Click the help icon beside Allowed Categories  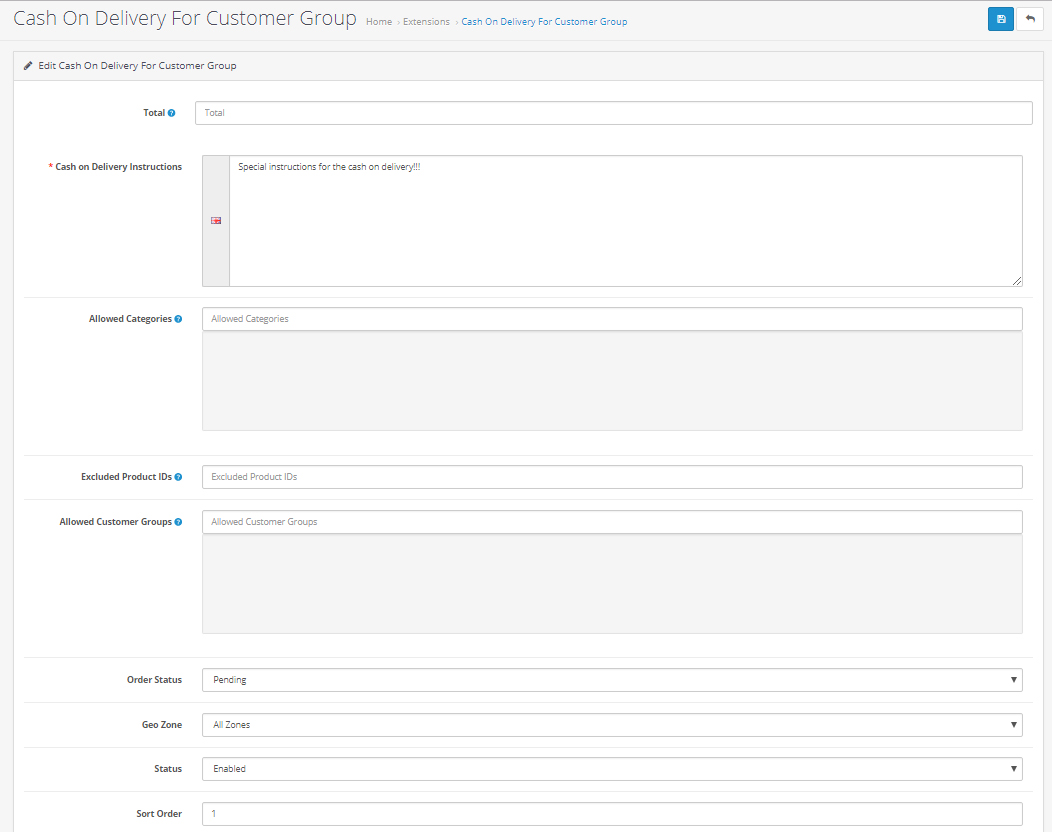(178, 319)
